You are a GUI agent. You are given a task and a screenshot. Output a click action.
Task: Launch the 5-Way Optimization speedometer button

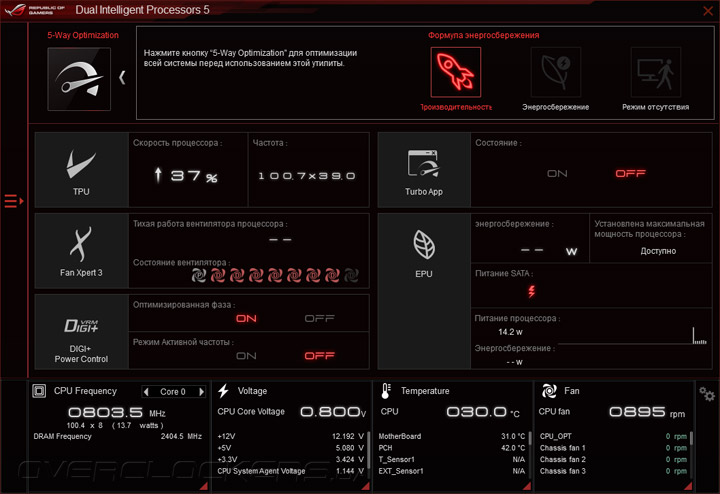coord(79,79)
